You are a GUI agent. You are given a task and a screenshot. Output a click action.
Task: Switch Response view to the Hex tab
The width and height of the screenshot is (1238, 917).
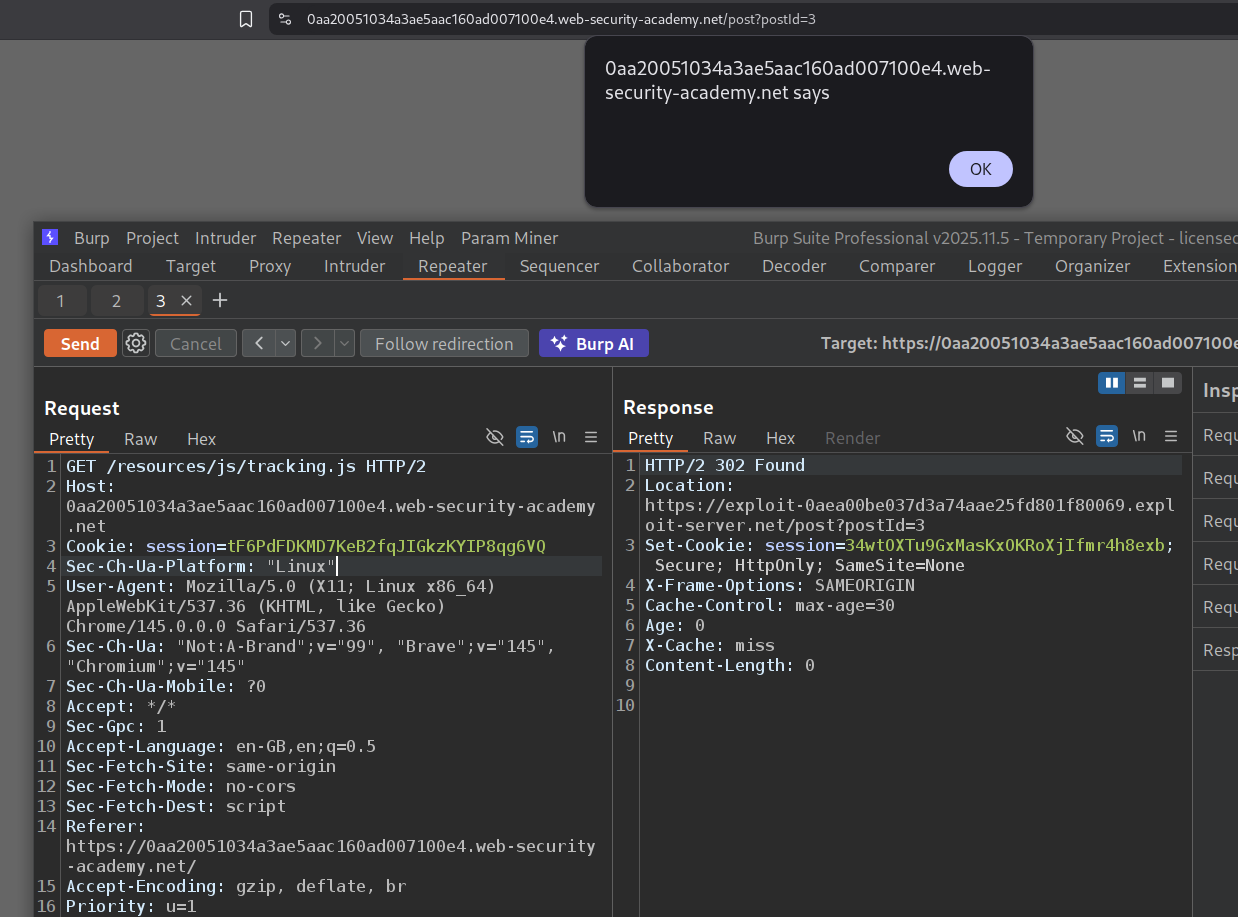click(780, 438)
